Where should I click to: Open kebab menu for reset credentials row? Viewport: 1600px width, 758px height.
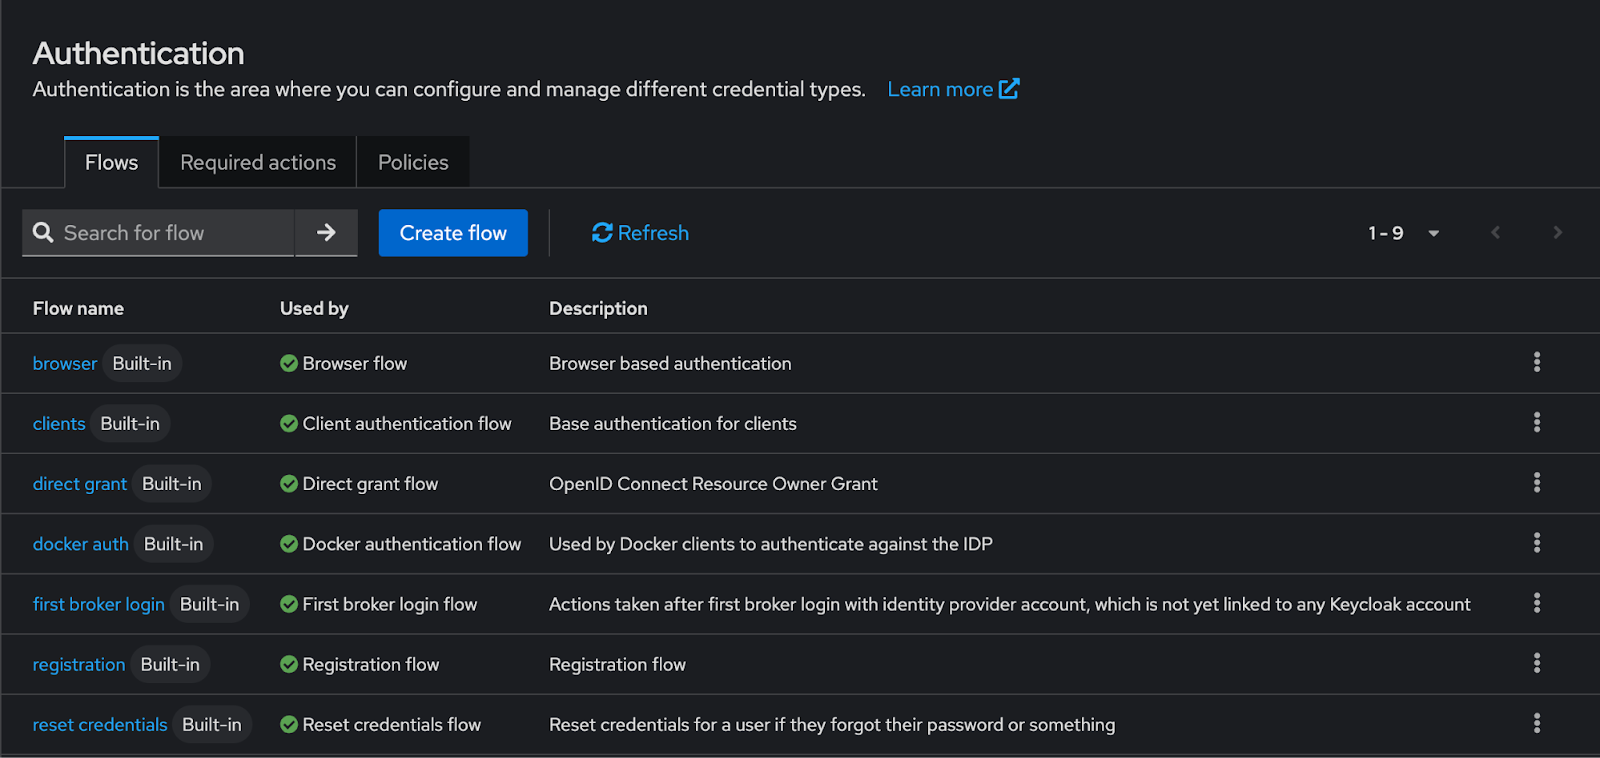coord(1536,723)
